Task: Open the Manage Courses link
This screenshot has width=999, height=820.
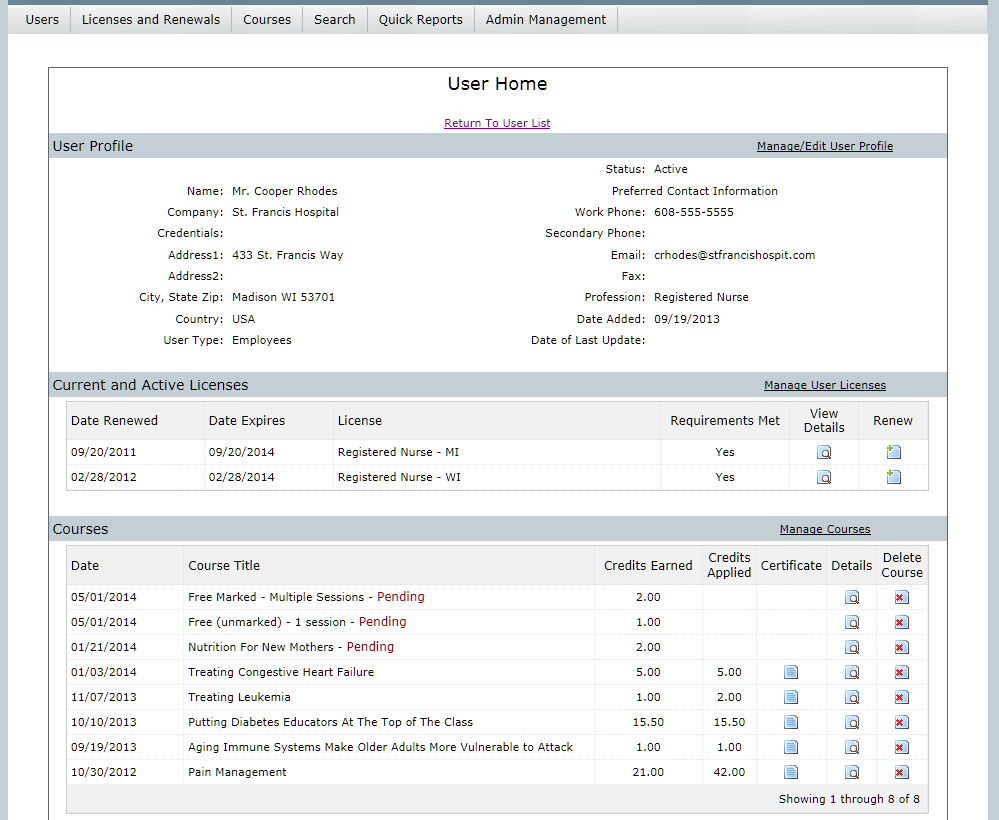Action: point(824,529)
